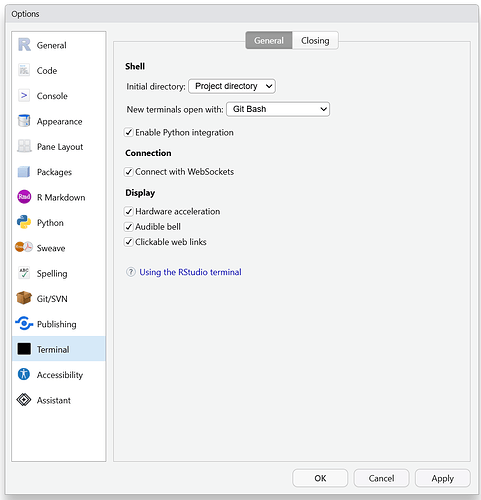Image resolution: width=481 pixels, height=500 pixels.
Task: Click the Cancel button
Action: pos(381,478)
